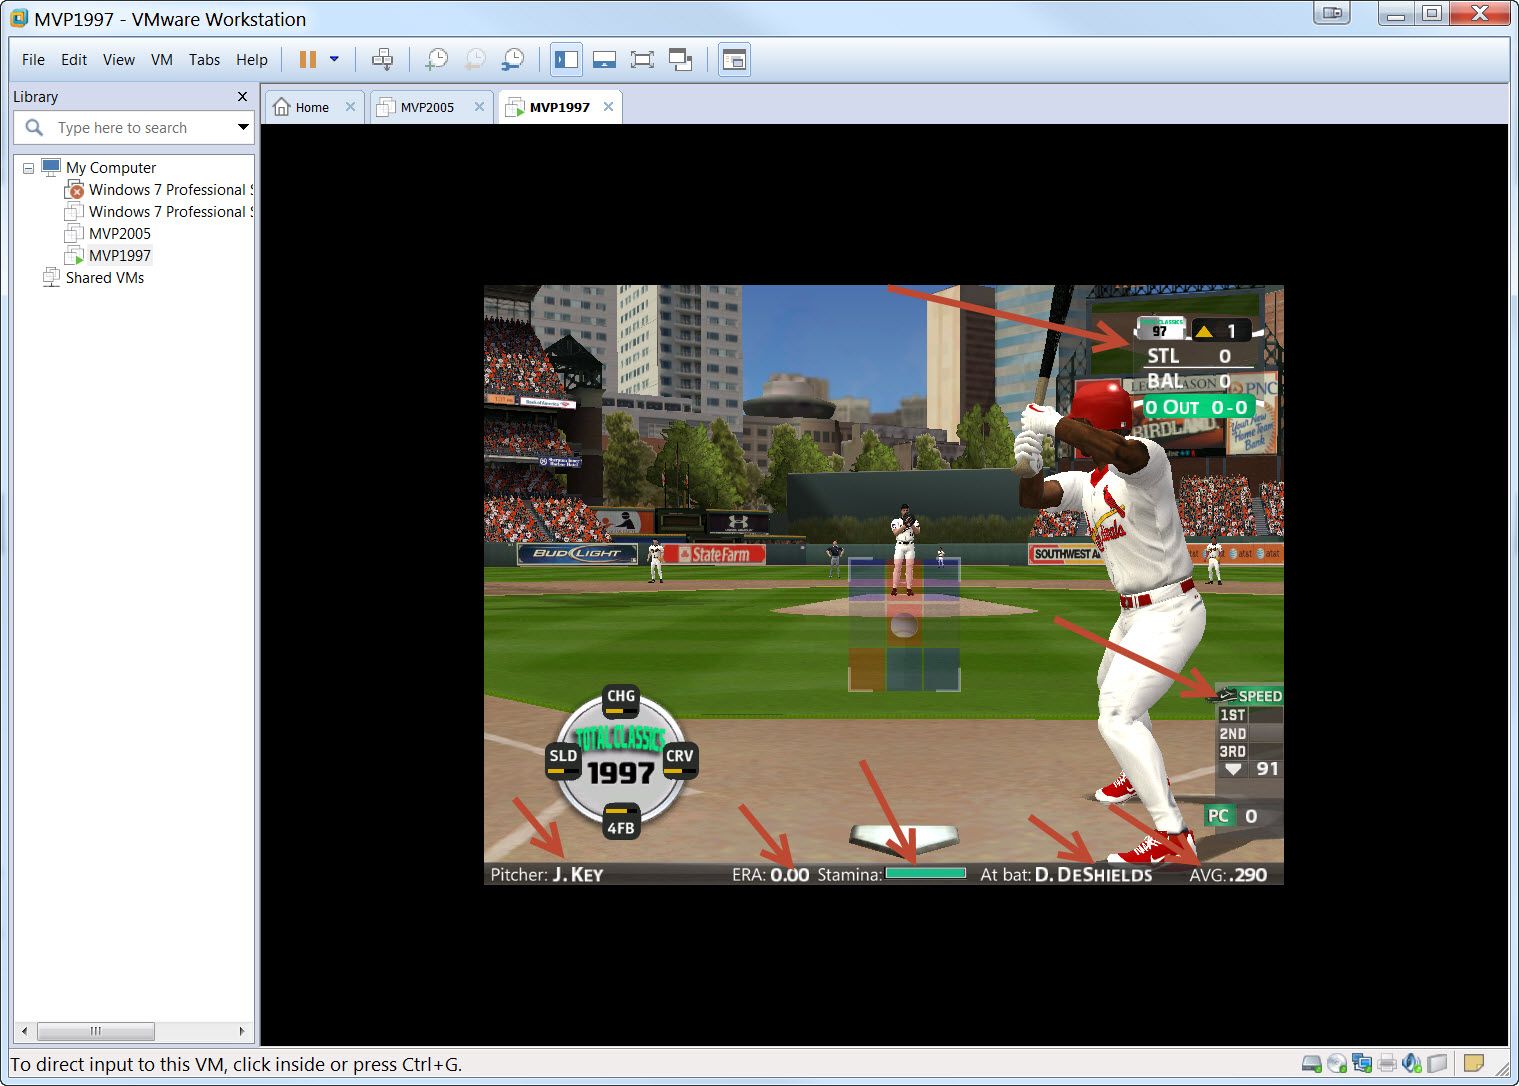Collapse the My Computer tree node
This screenshot has height=1086, width=1519.
28,168
